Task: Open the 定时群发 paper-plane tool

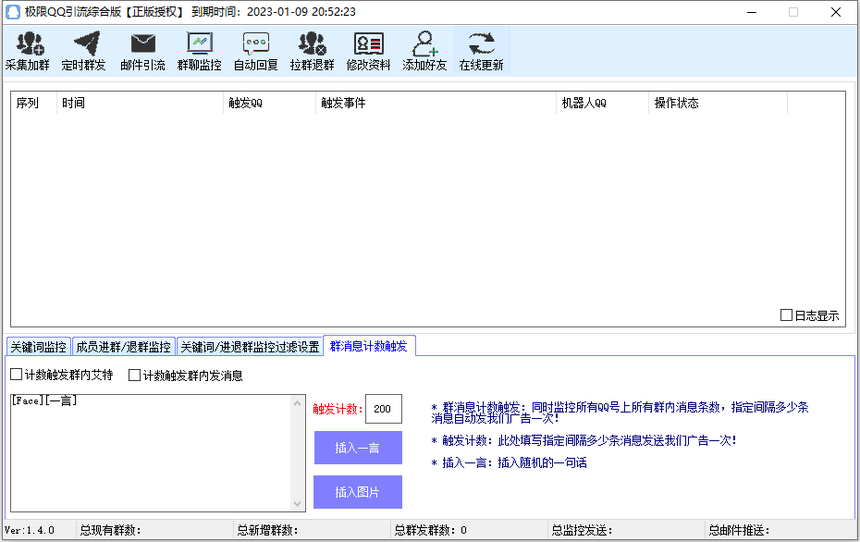Action: [x=84, y=50]
